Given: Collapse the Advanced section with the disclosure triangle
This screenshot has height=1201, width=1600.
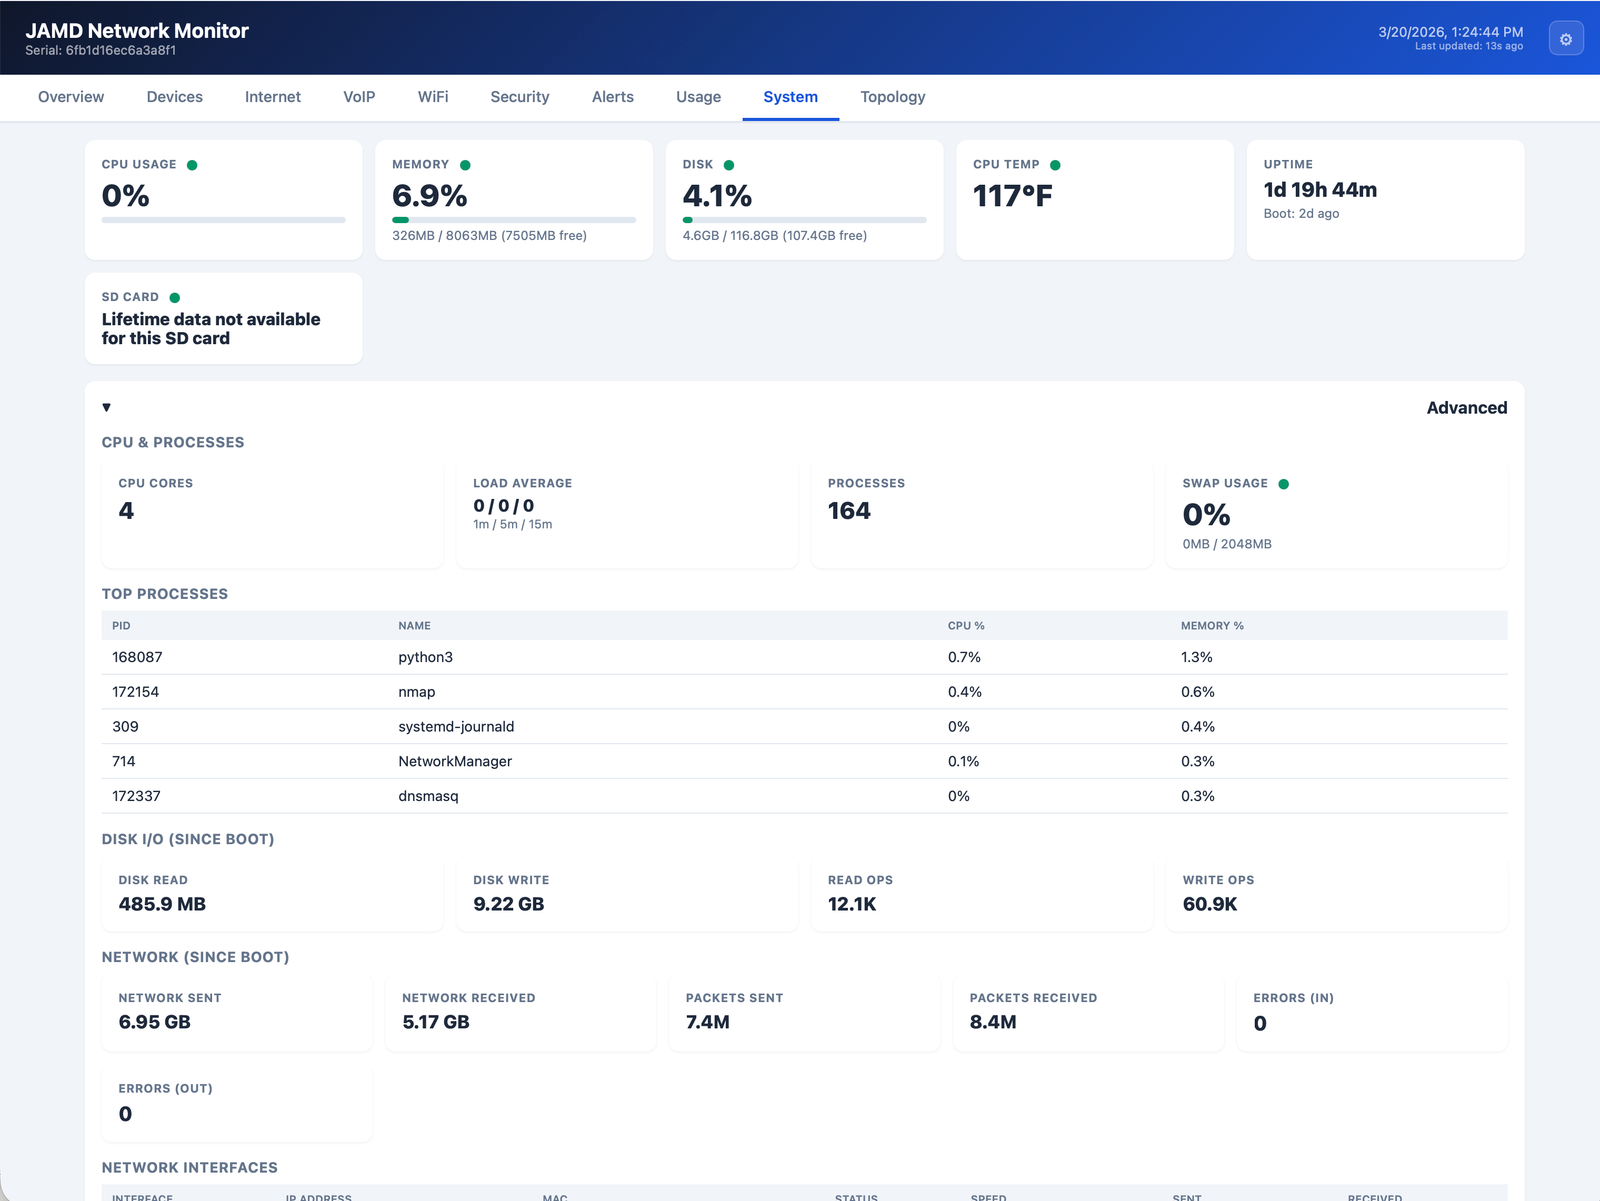Looking at the screenshot, I should pos(107,407).
